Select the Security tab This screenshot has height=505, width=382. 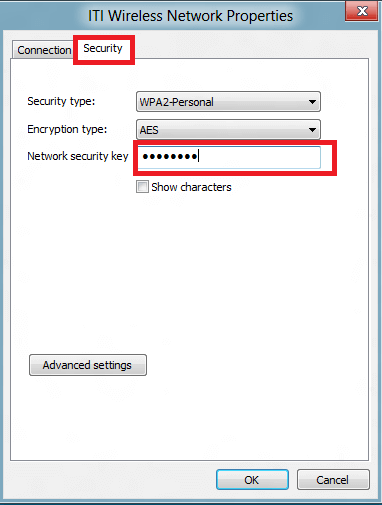click(103, 49)
